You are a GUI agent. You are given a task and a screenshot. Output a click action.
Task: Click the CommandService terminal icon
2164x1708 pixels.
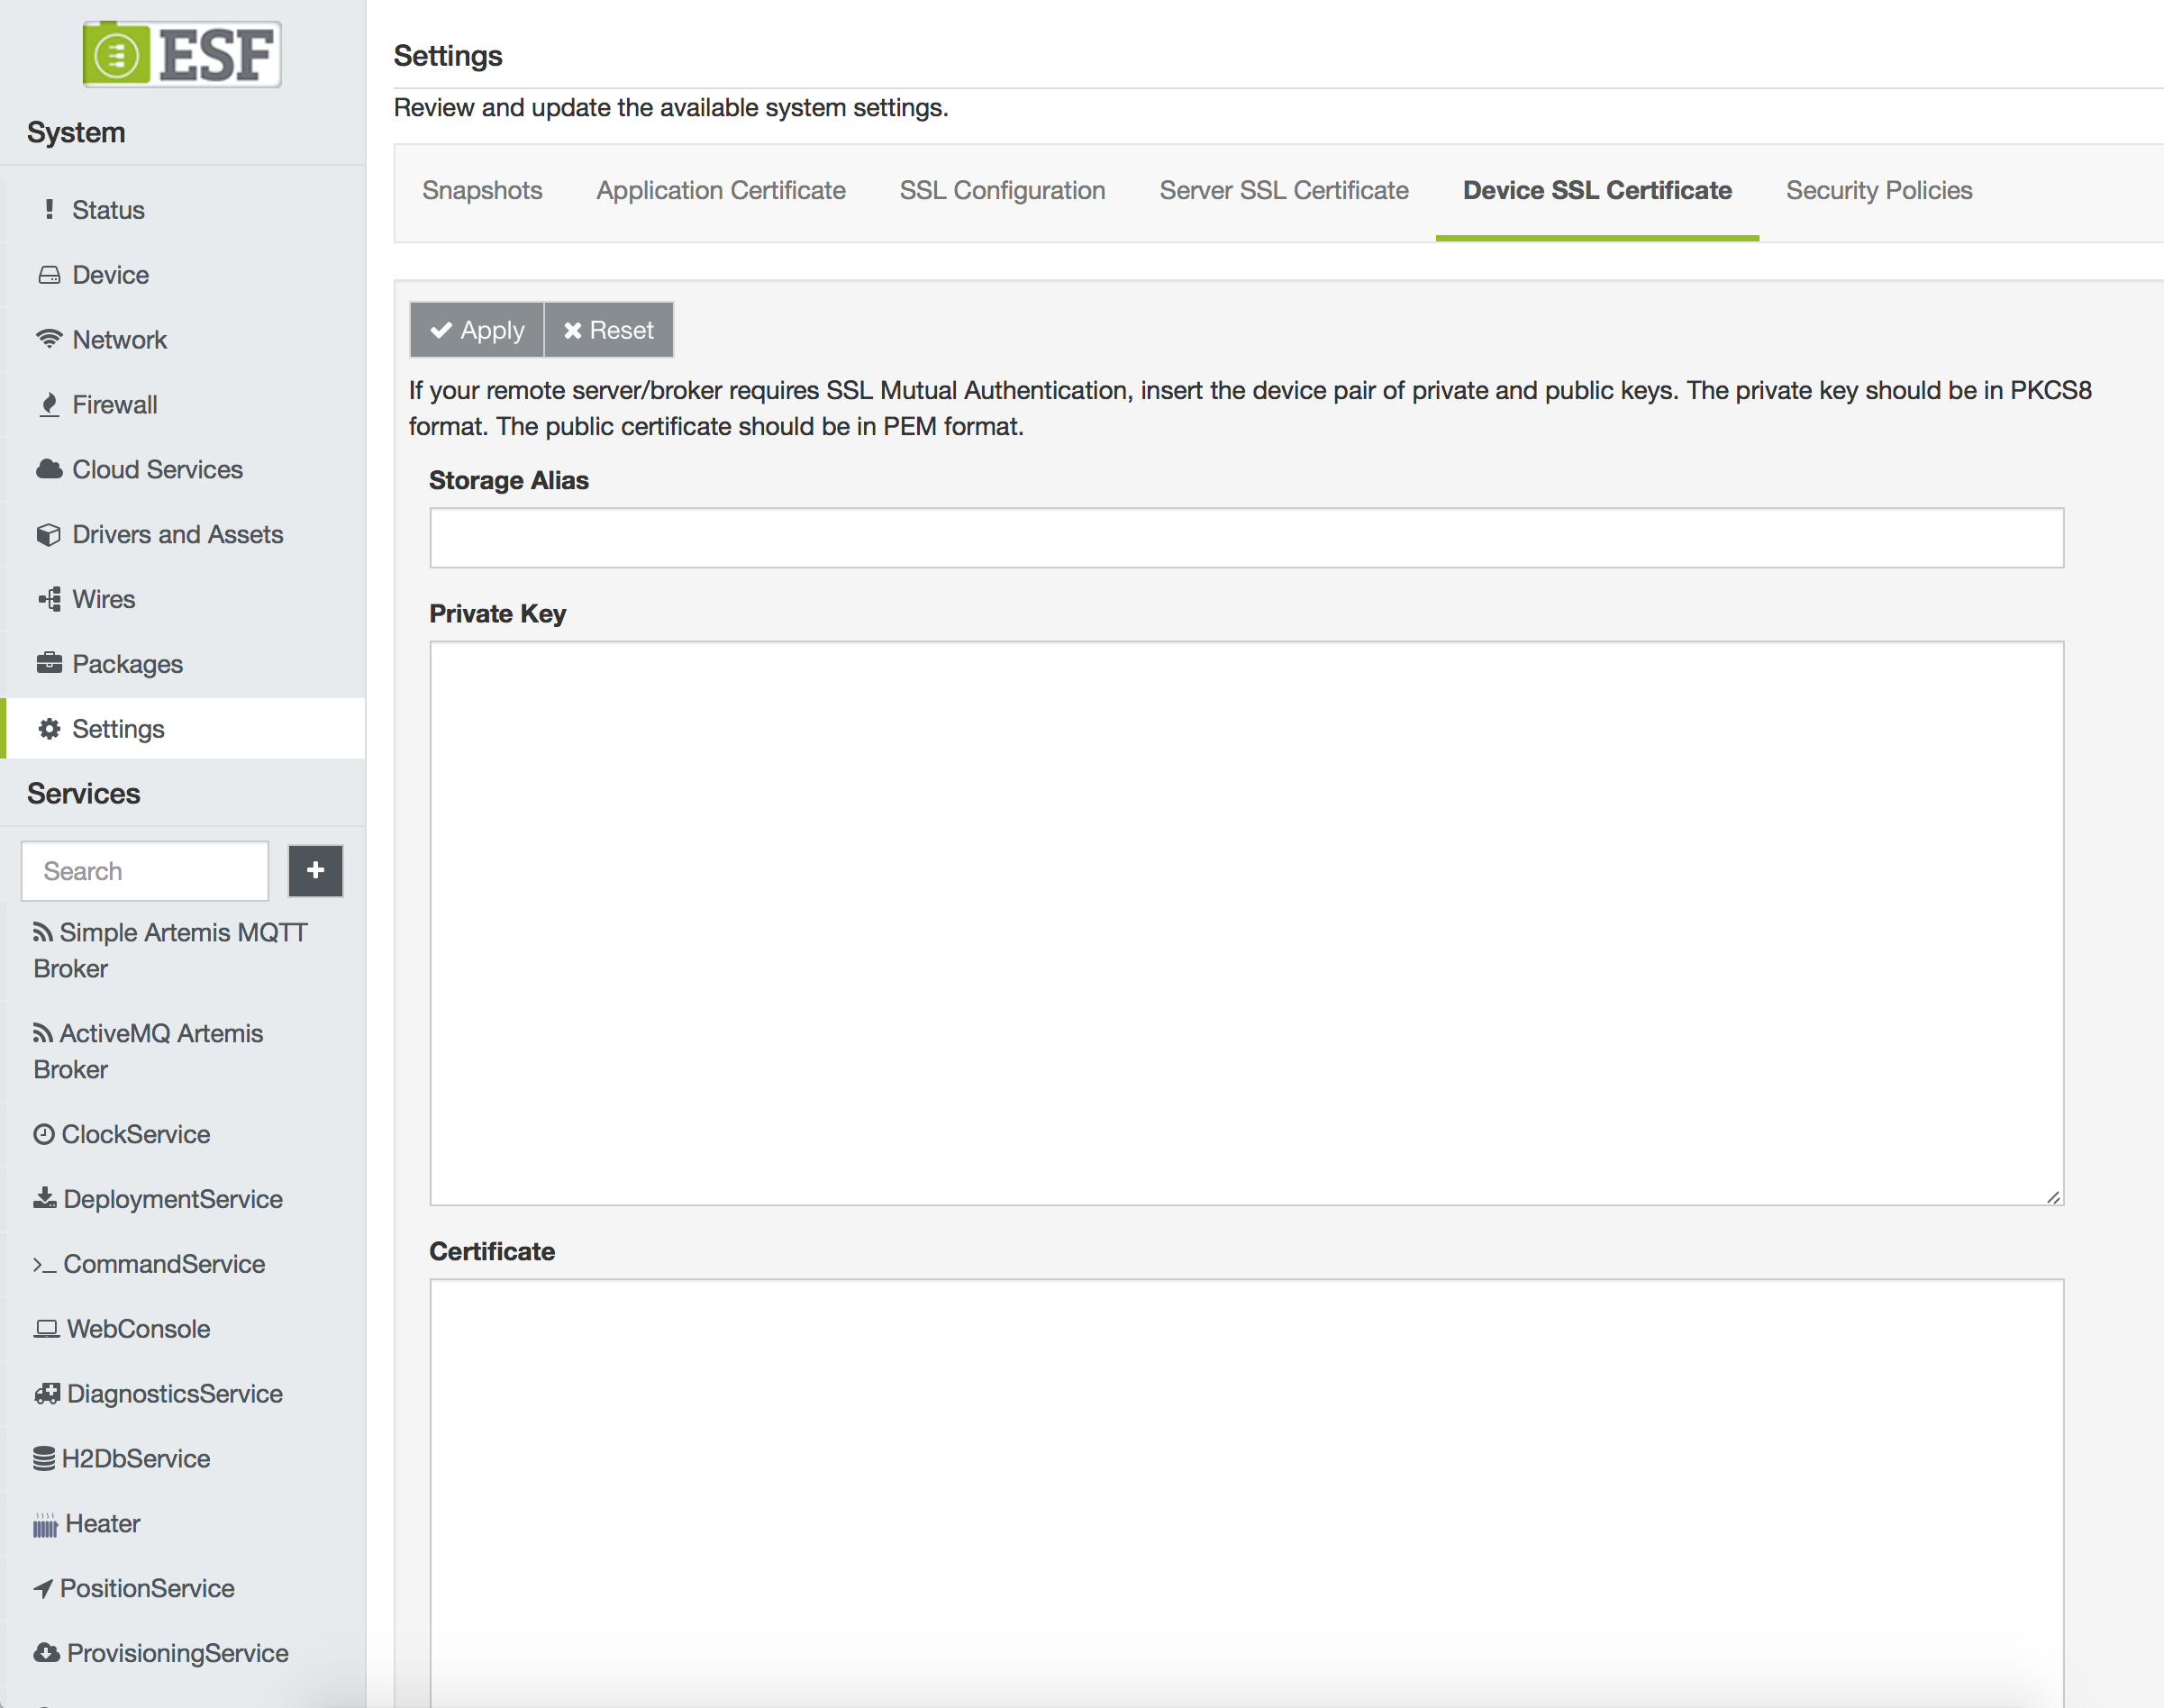pyautogui.click(x=45, y=1265)
